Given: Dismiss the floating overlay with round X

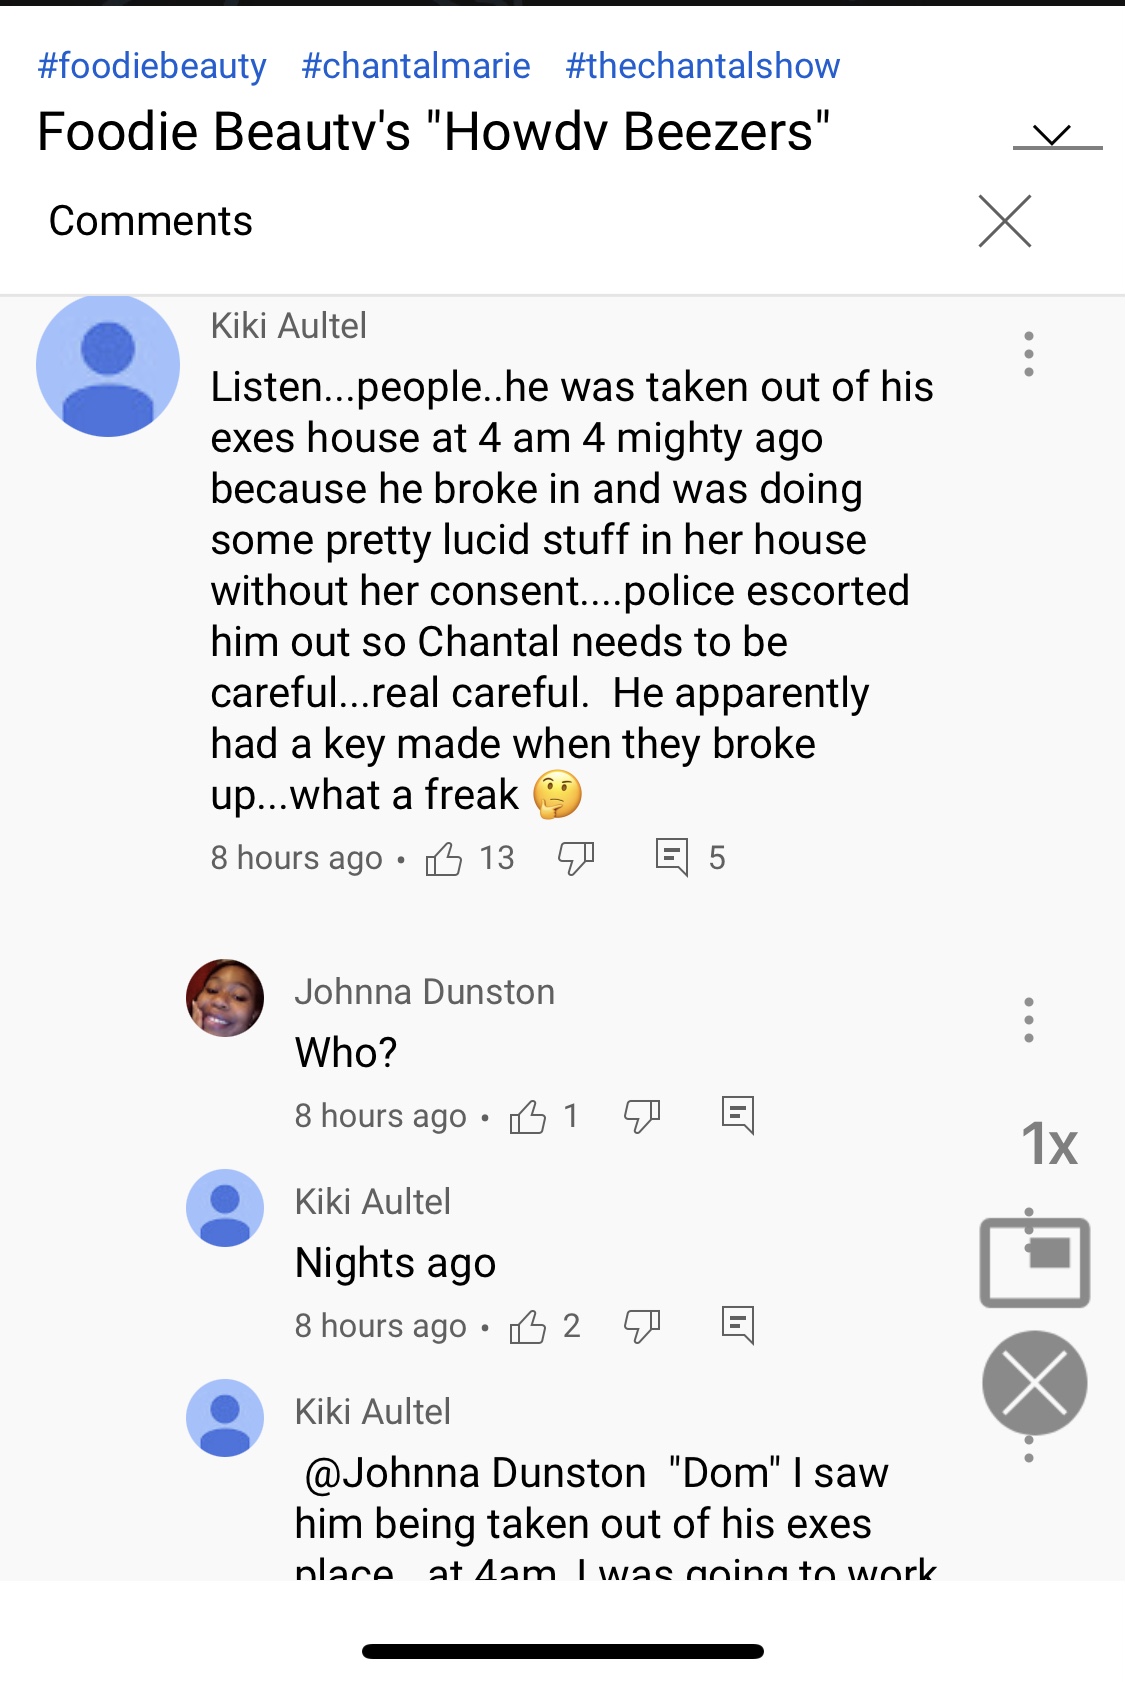Looking at the screenshot, I should (x=1035, y=1383).
